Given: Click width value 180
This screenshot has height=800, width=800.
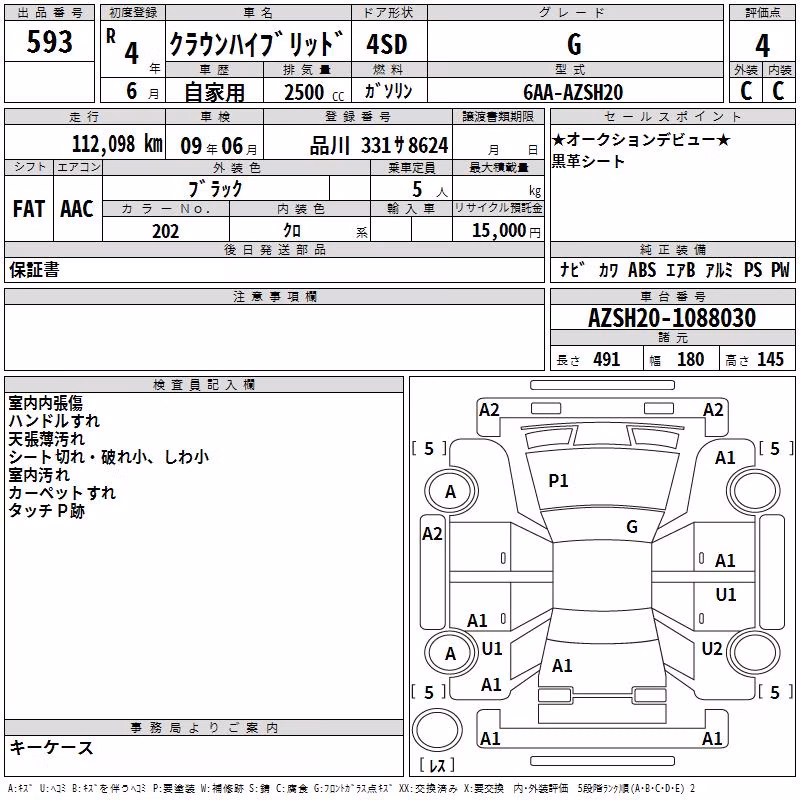Looking at the screenshot, I should coord(690,359).
